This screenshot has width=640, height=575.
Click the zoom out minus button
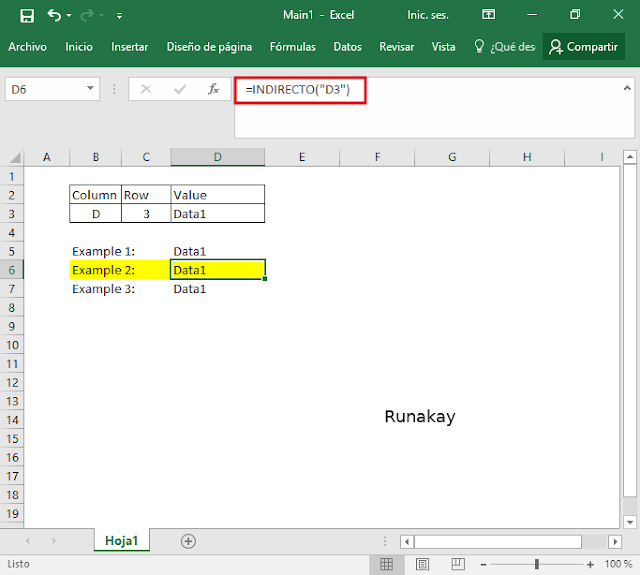point(483,564)
